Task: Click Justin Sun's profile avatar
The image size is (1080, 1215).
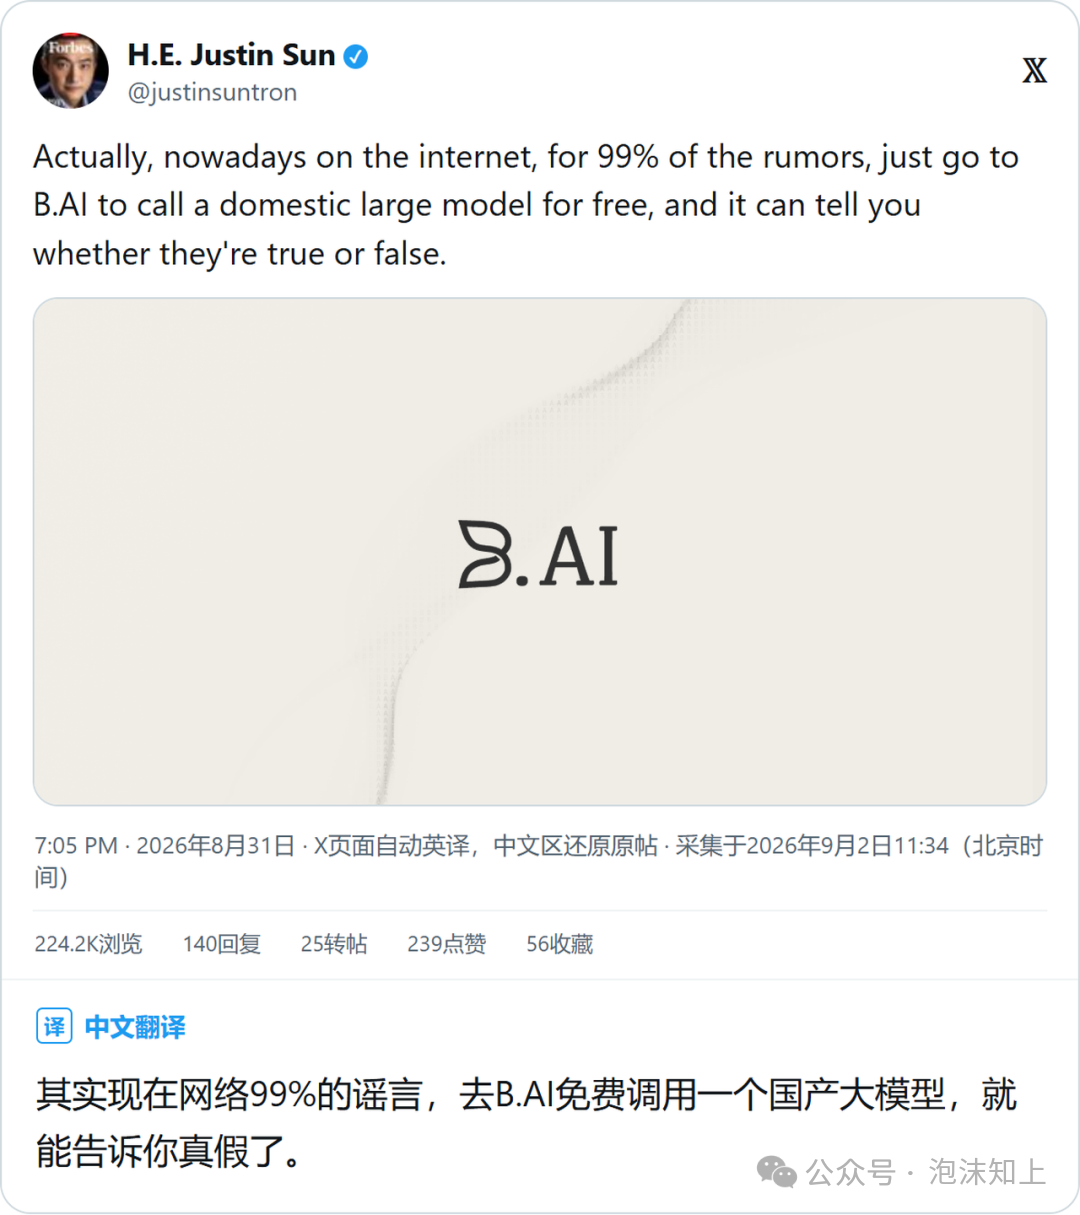Action: click(70, 71)
